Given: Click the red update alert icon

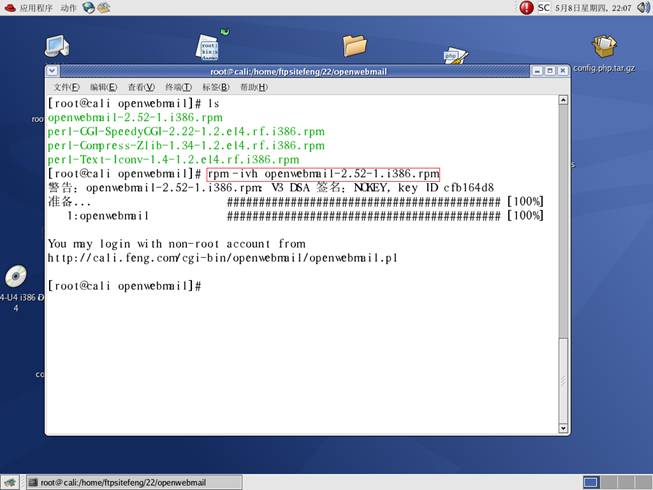Looking at the screenshot, I should (x=526, y=8).
